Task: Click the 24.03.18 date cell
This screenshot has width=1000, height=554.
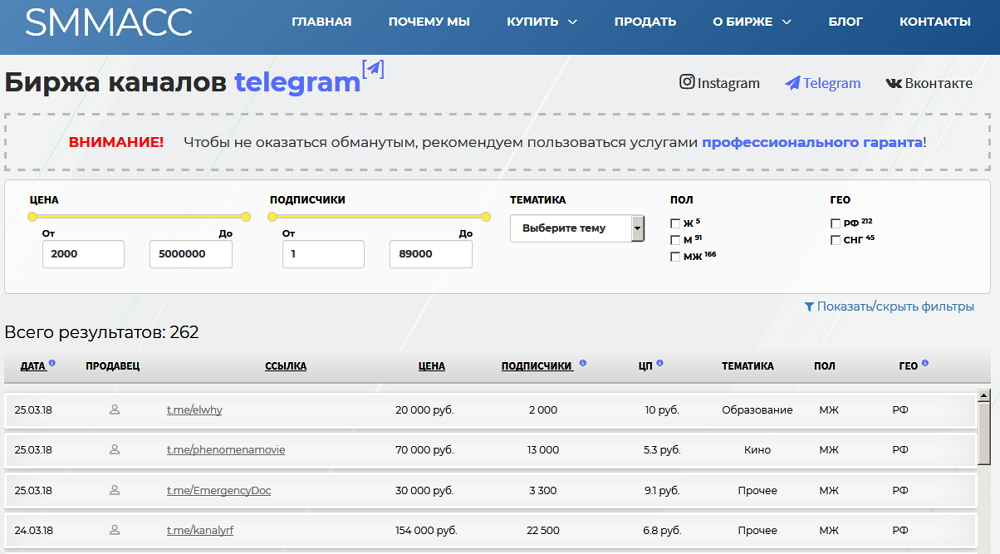Action: point(34,530)
